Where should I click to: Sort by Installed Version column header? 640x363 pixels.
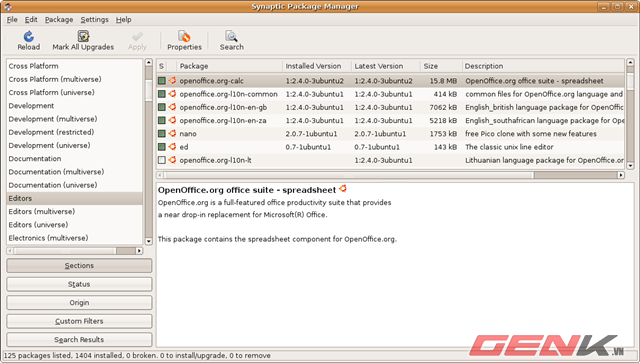[317, 66]
